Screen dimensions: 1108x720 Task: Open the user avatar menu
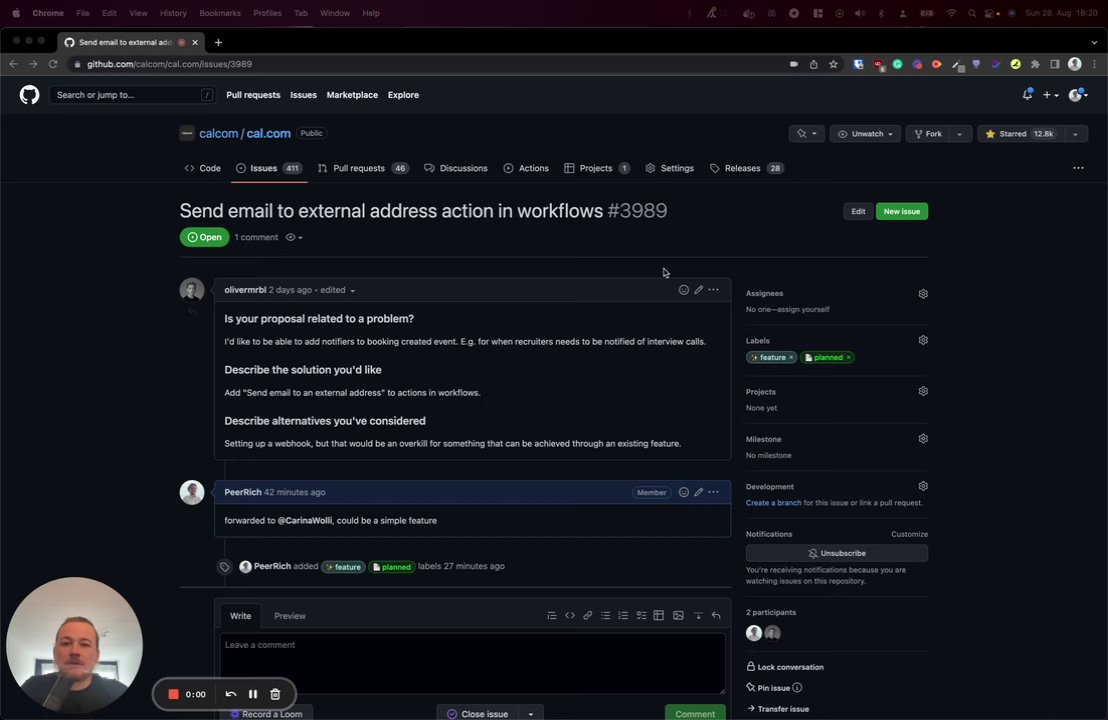coord(1078,95)
